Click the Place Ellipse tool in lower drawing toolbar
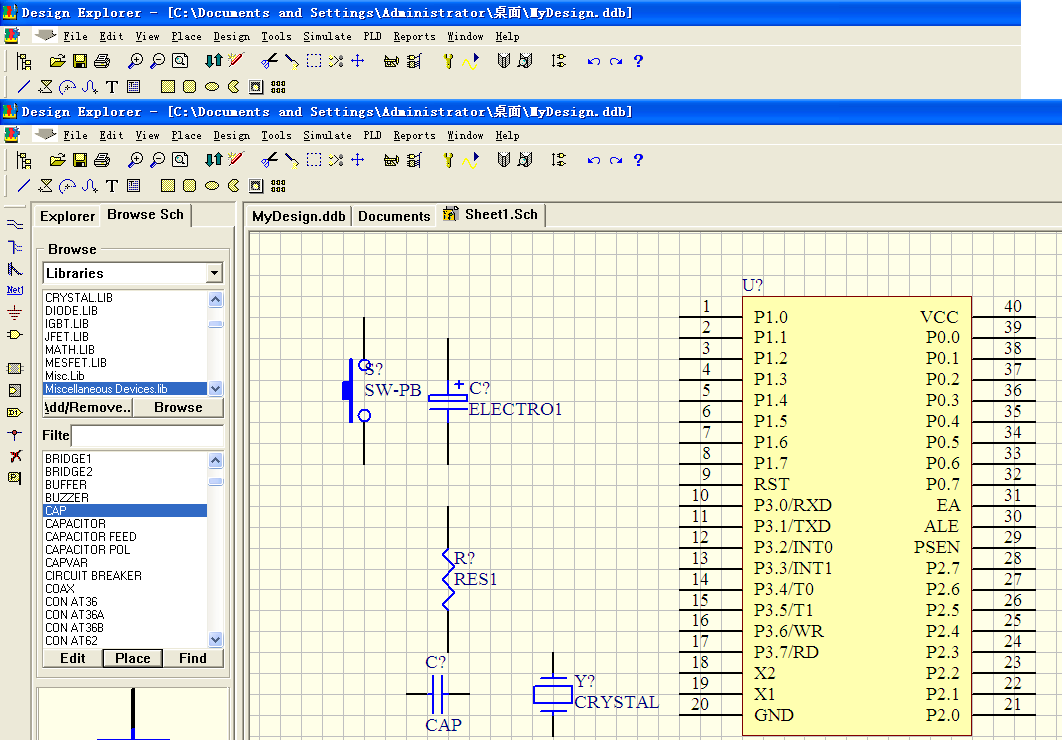Viewport: 1062px width, 740px height. point(212,186)
